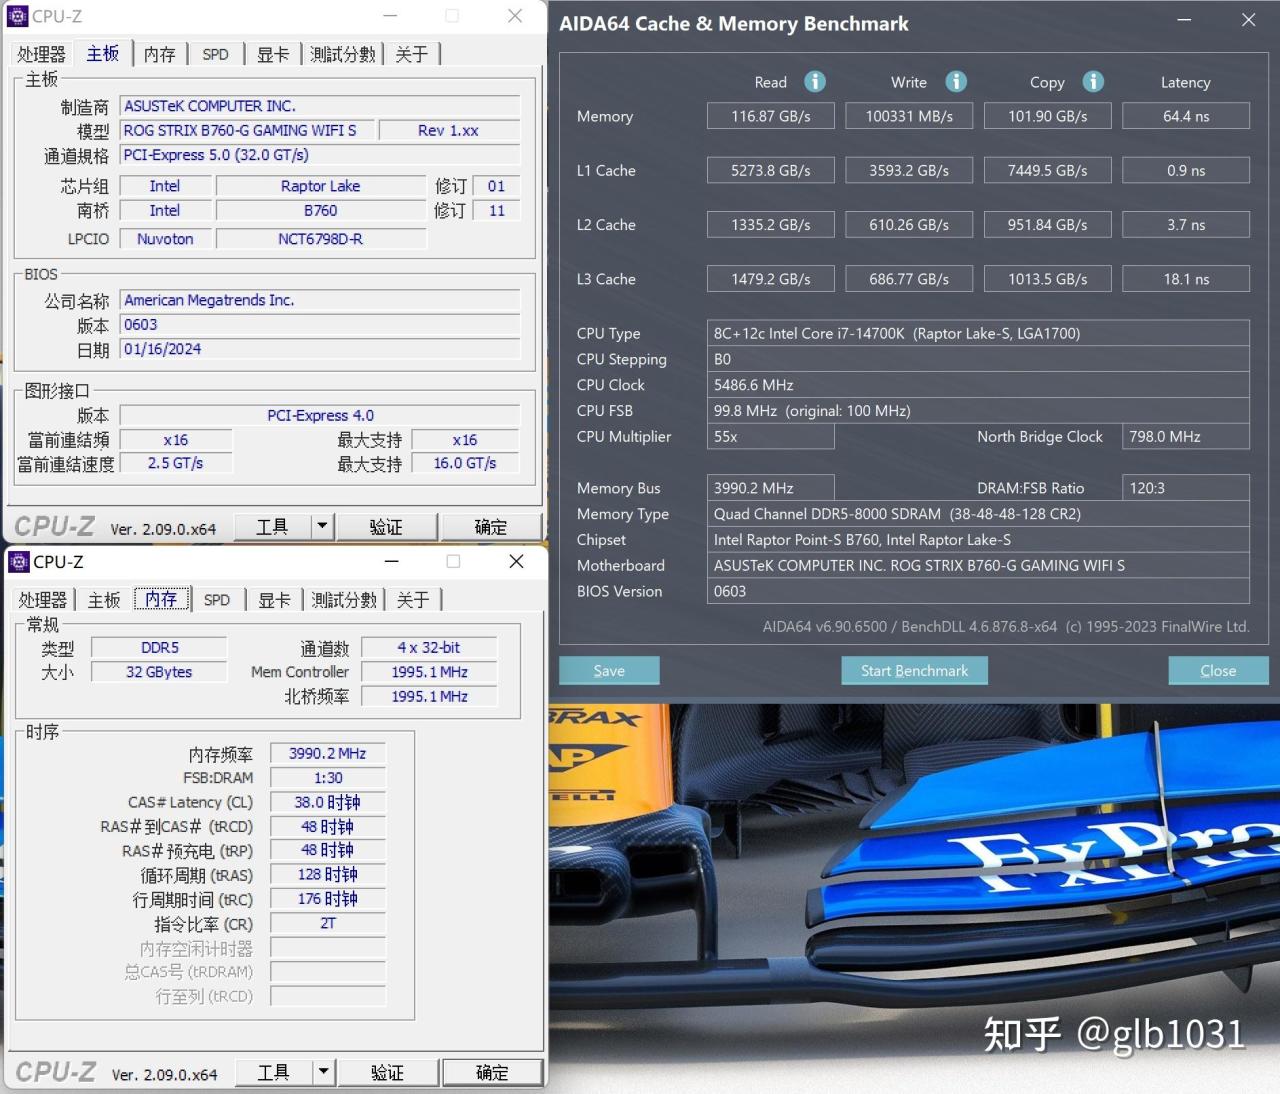Click 确定 button in upper CPU-Z window
Viewport: 1280px width, 1094px height.
click(491, 526)
